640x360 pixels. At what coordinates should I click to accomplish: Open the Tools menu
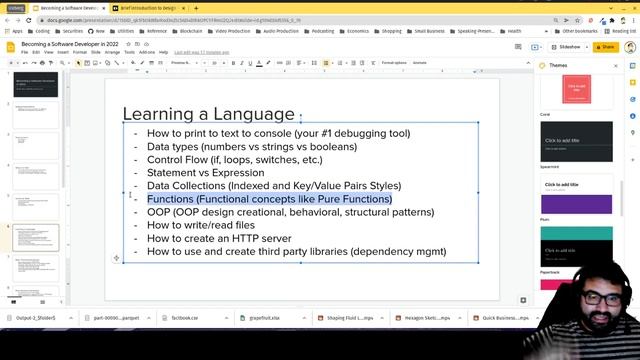point(129,52)
